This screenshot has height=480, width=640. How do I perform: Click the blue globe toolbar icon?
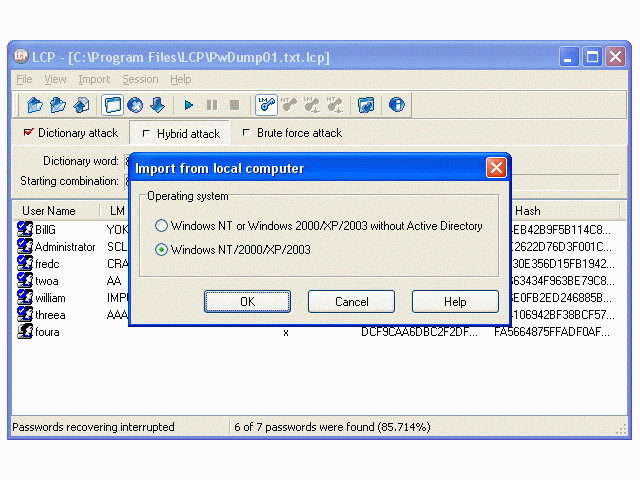[x=135, y=105]
